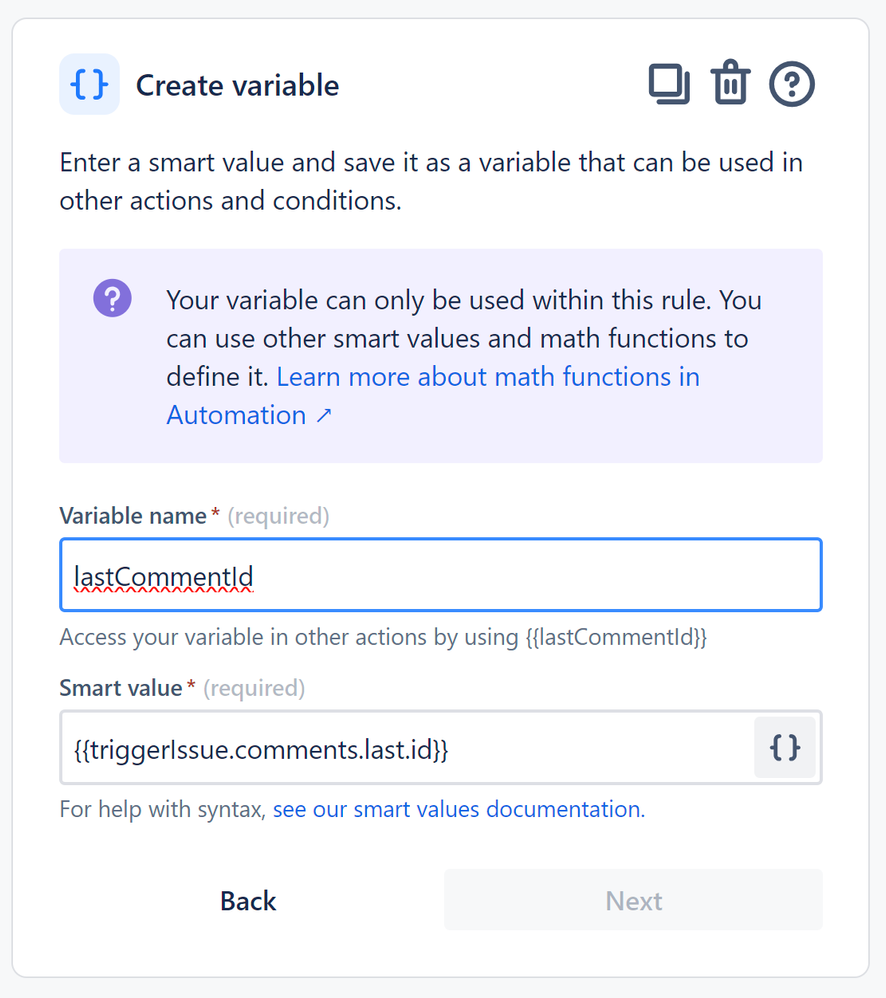Click the Smart value field label

pyautogui.click(x=121, y=688)
